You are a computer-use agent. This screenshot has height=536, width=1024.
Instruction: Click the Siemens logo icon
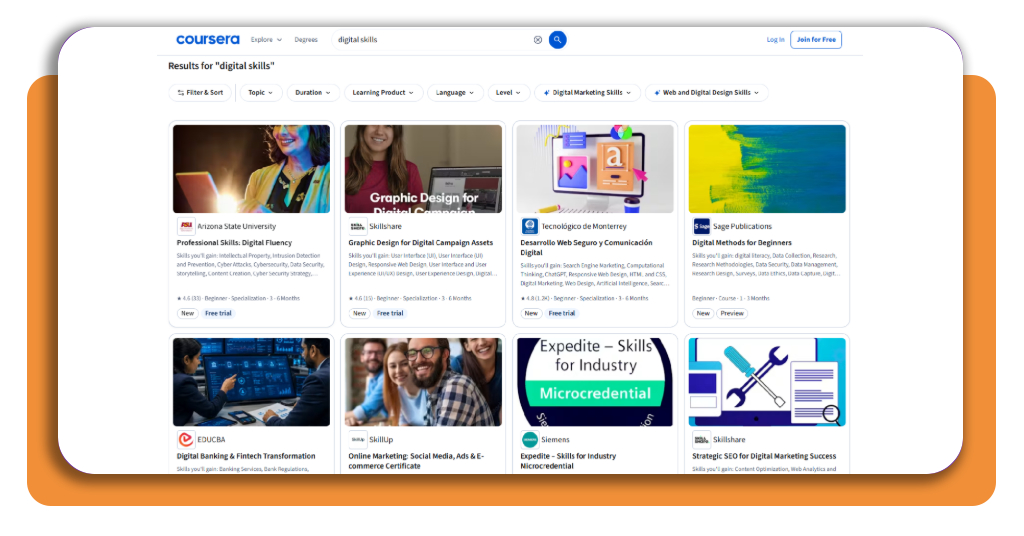point(529,439)
